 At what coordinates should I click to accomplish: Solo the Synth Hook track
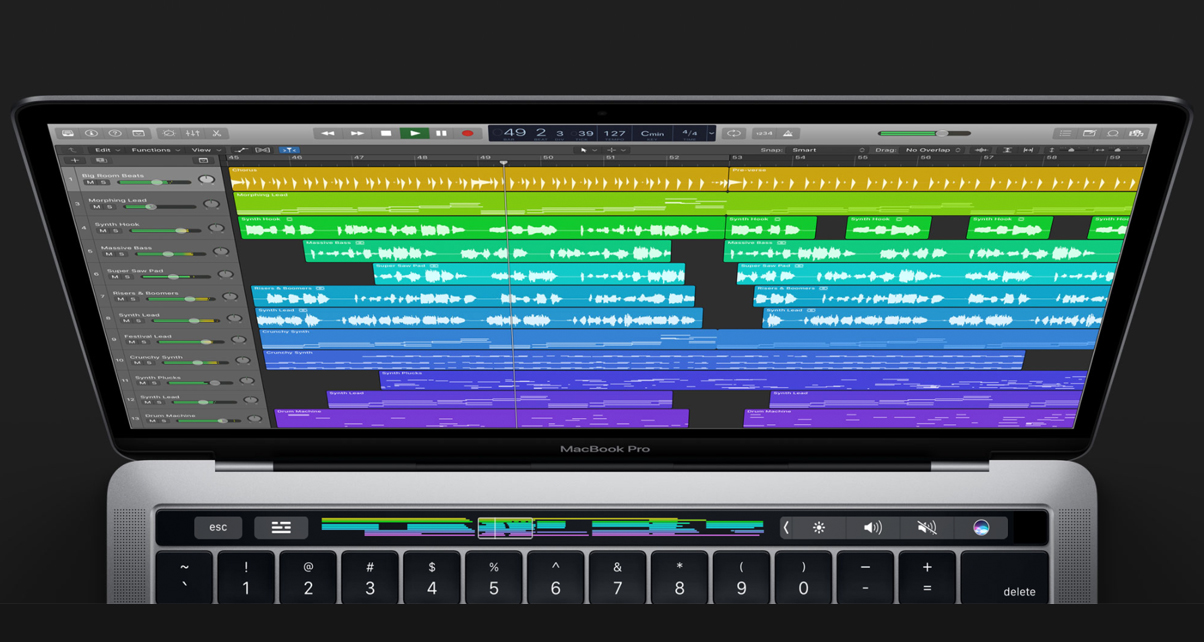click(114, 230)
